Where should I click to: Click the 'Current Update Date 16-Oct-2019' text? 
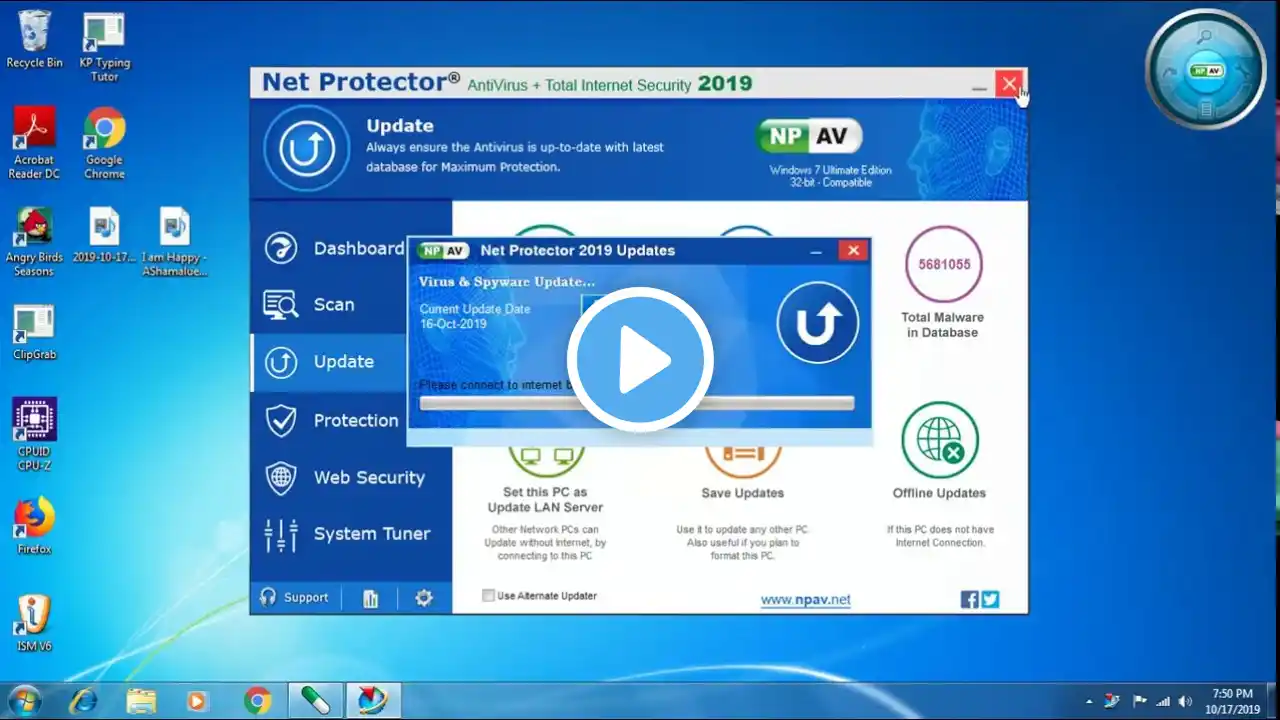tap(475, 316)
